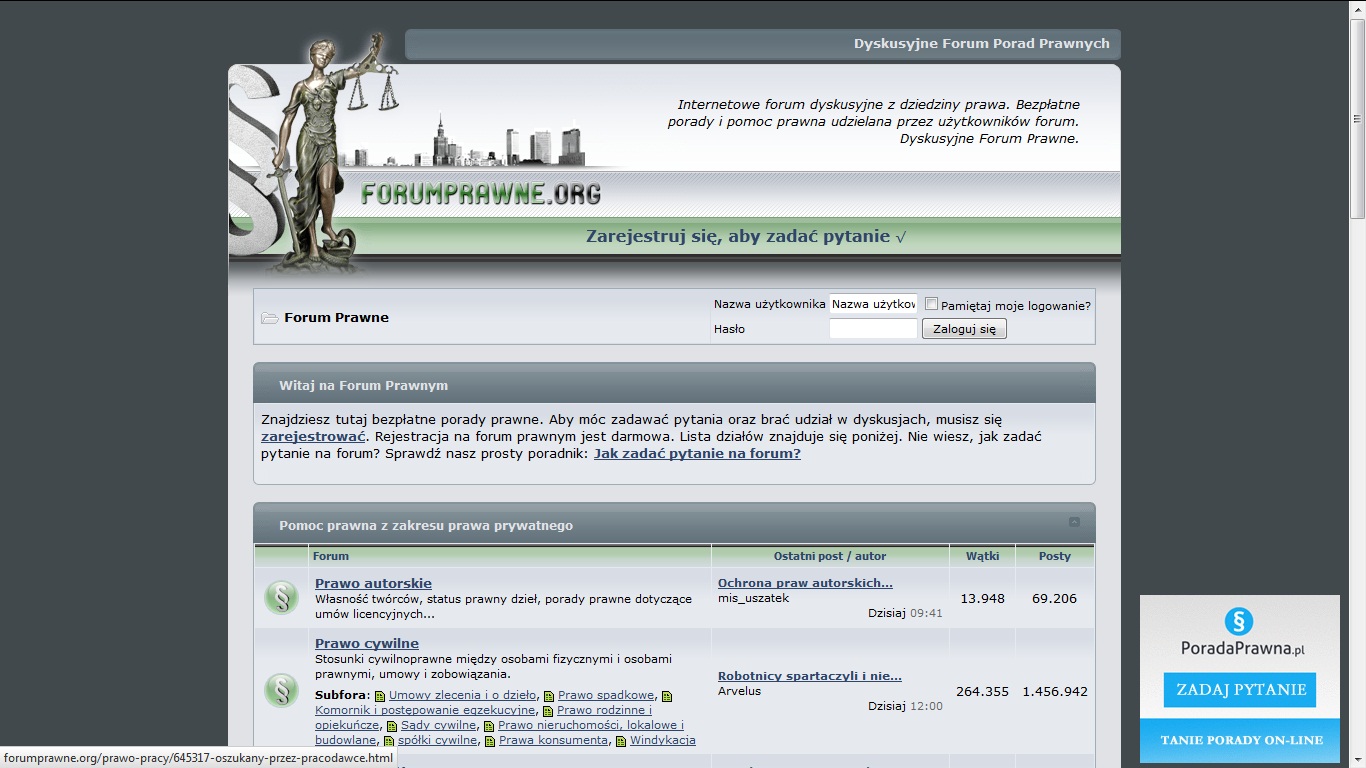The image size is (1366, 768).
Task: Open the spółki cywilne subforum
Action: [x=438, y=740]
